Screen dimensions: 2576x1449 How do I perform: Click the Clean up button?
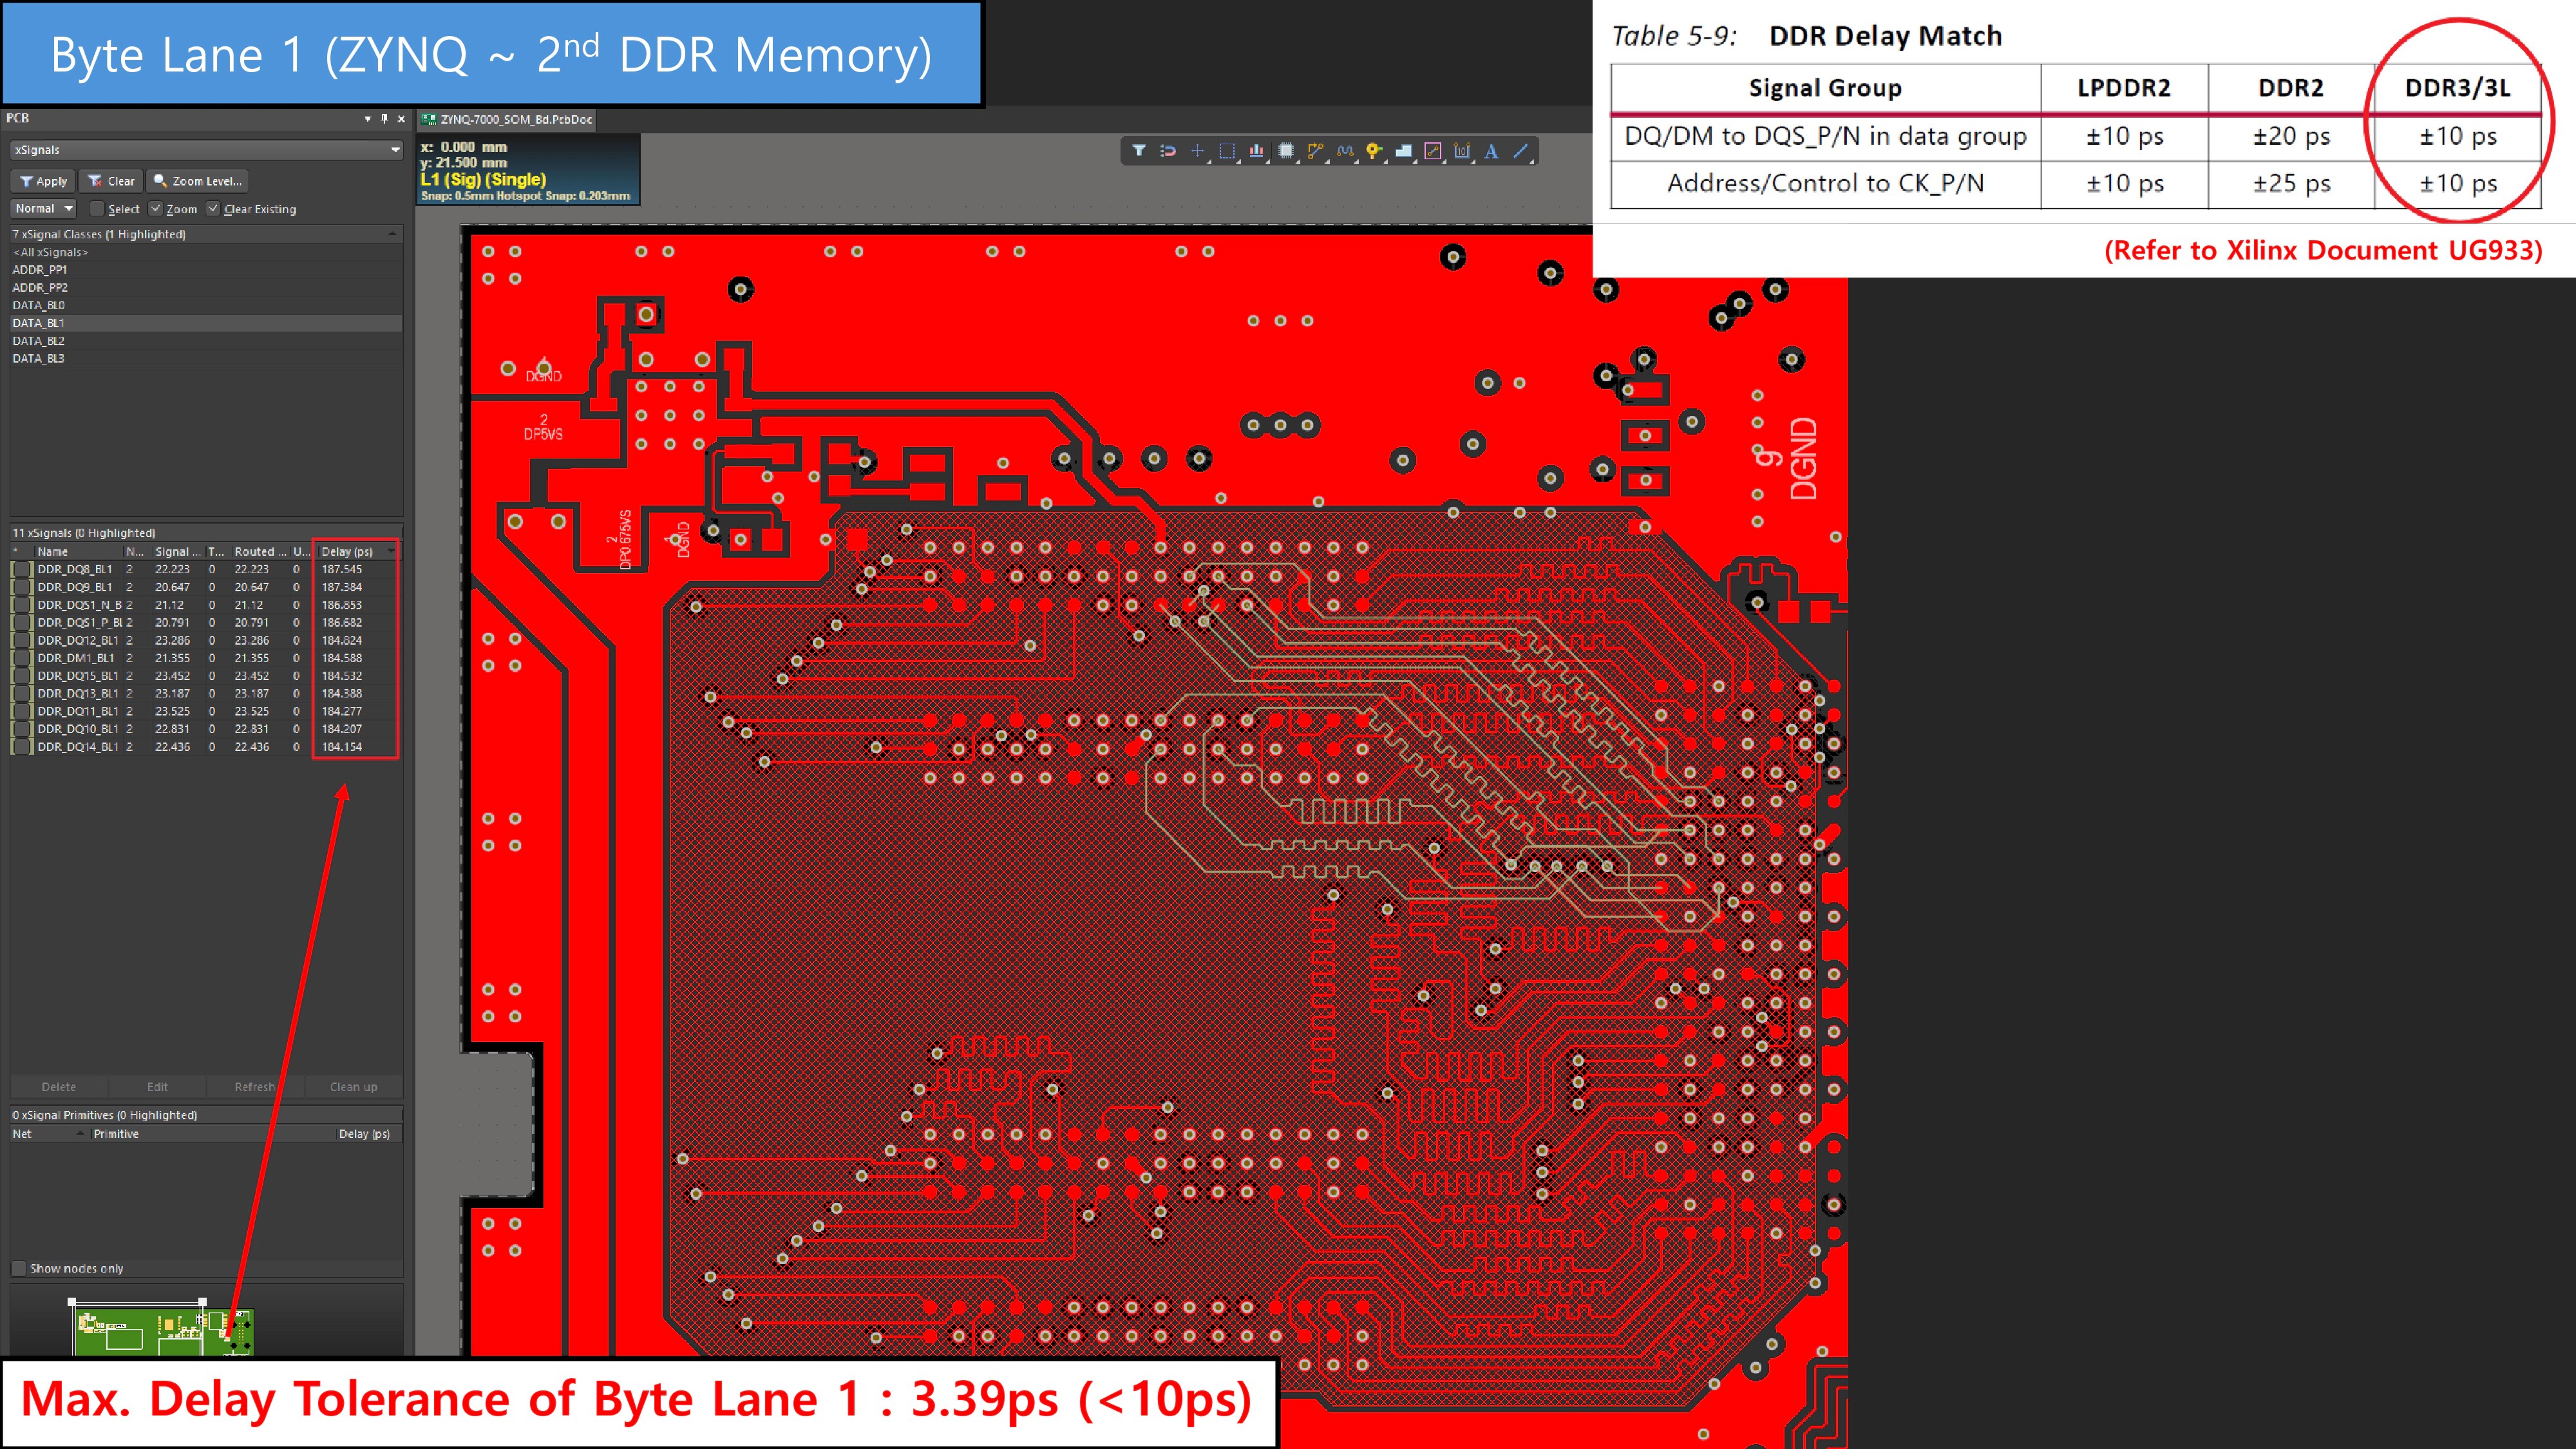pyautogui.click(x=353, y=1087)
